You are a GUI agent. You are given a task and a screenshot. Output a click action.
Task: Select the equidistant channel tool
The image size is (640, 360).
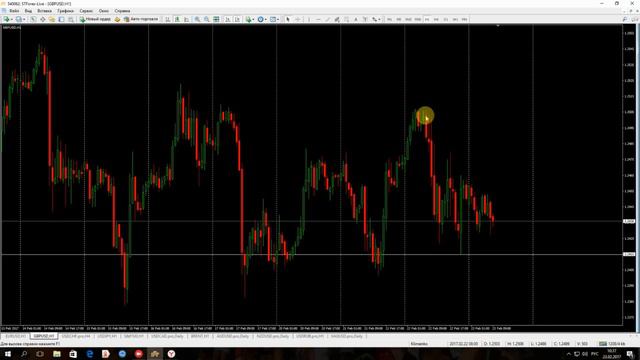point(337,19)
